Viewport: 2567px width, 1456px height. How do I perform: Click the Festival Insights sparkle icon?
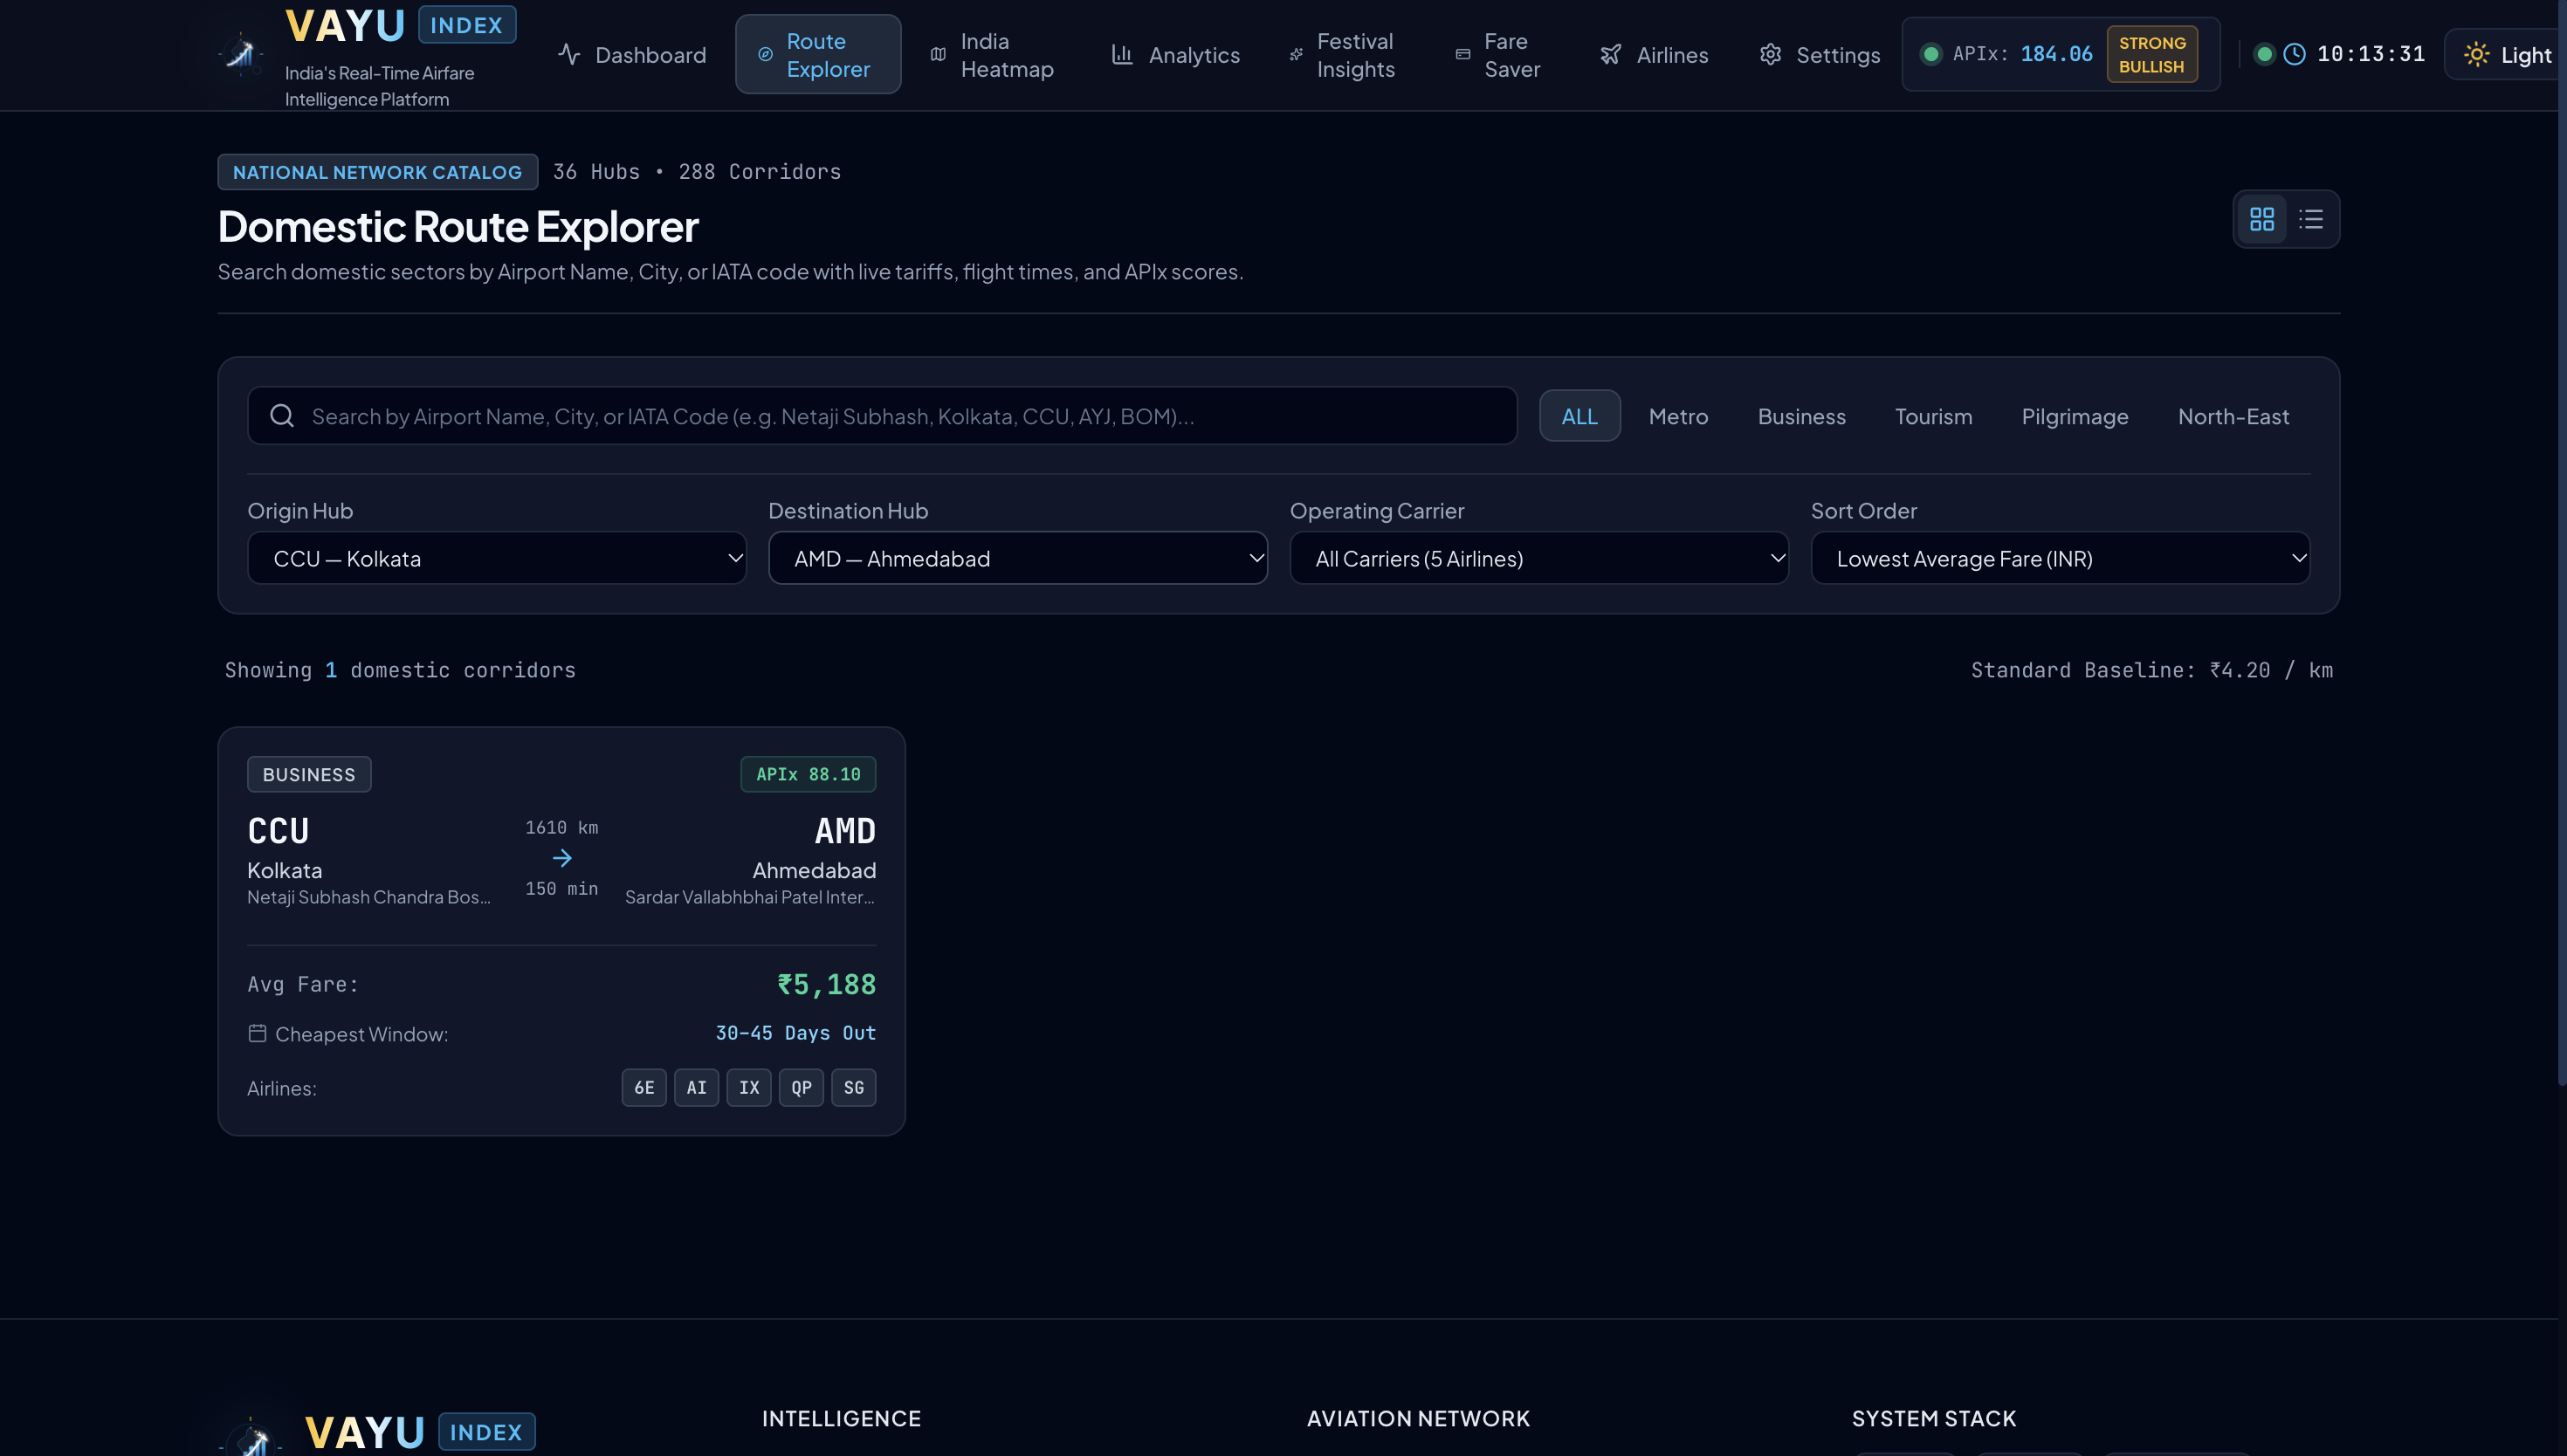[1296, 54]
